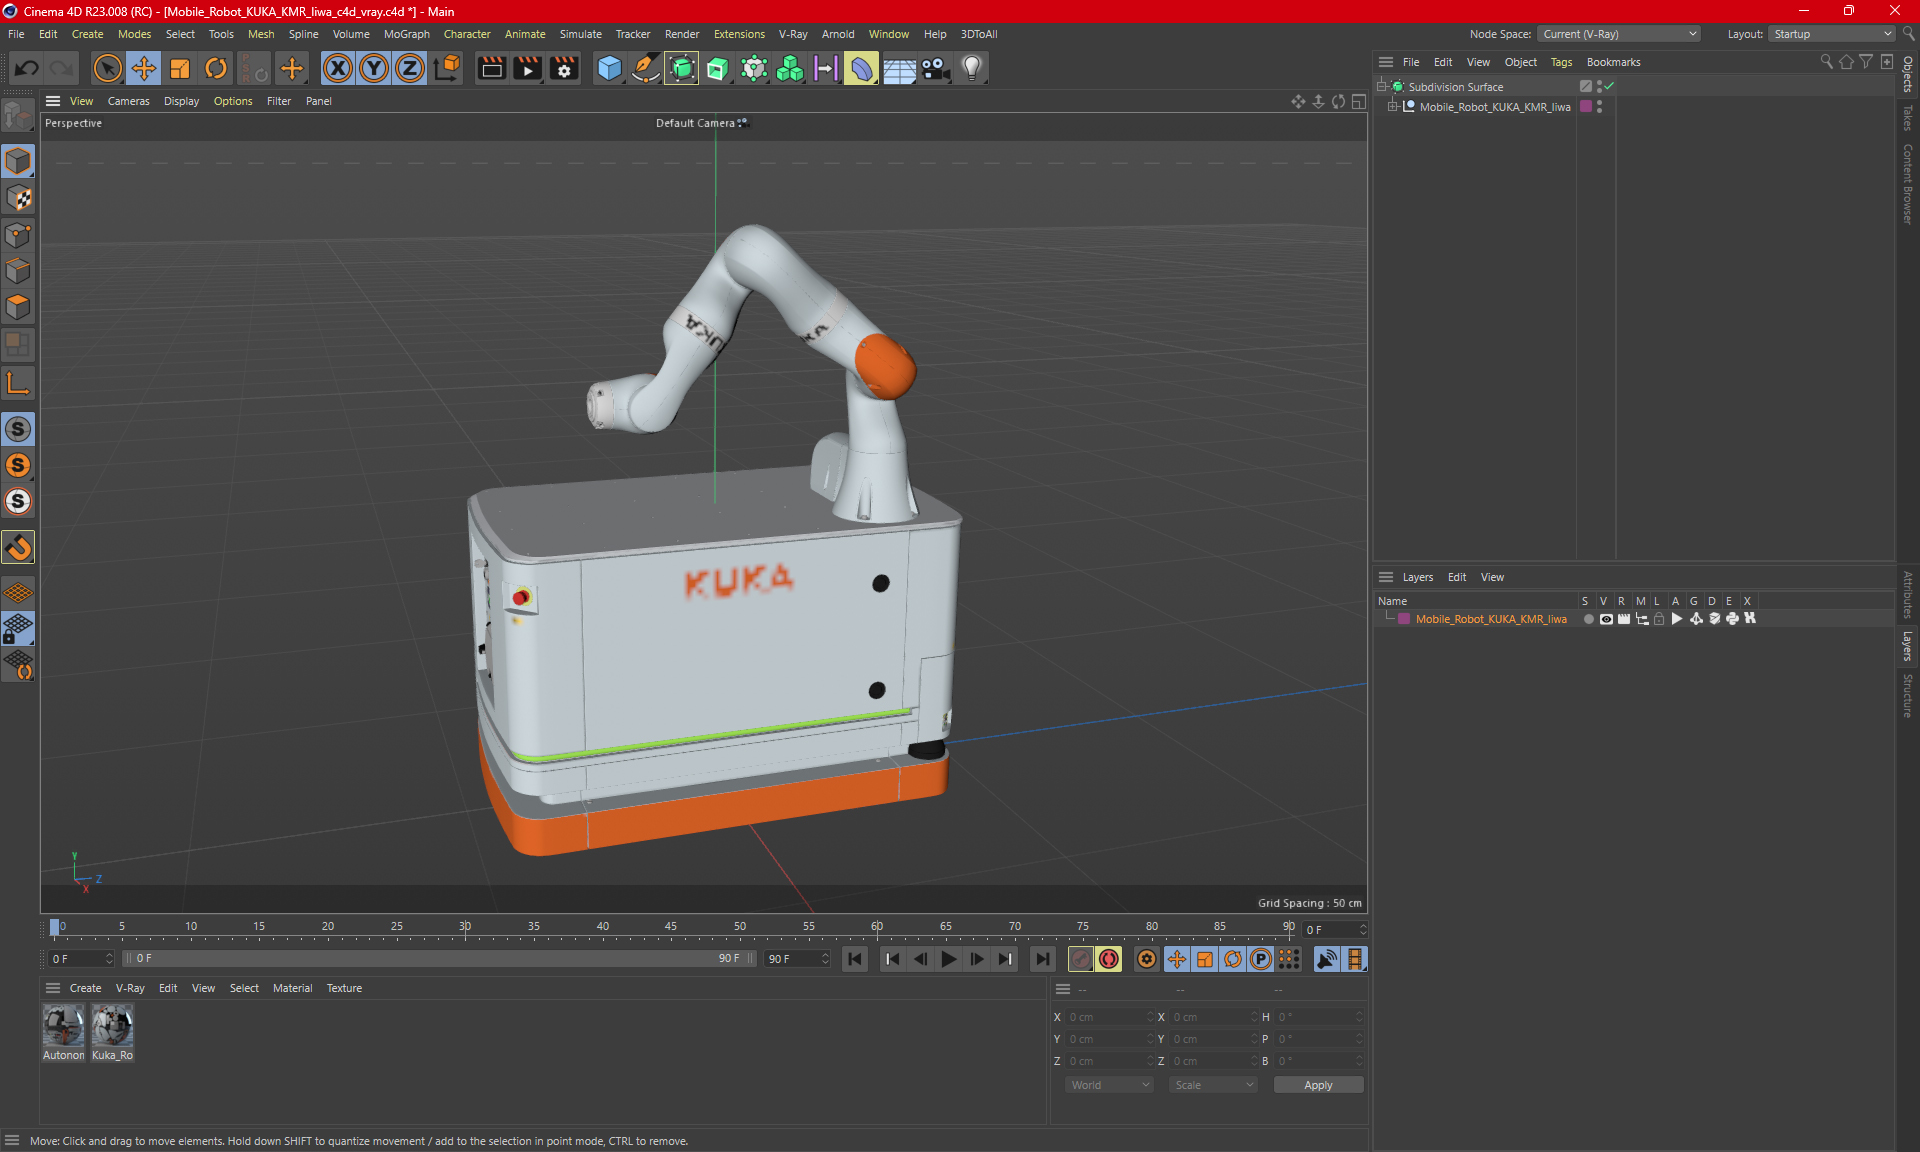Screen dimensions: 1920x1152
Task: Select the Spline Pen tool
Action: coord(646,68)
